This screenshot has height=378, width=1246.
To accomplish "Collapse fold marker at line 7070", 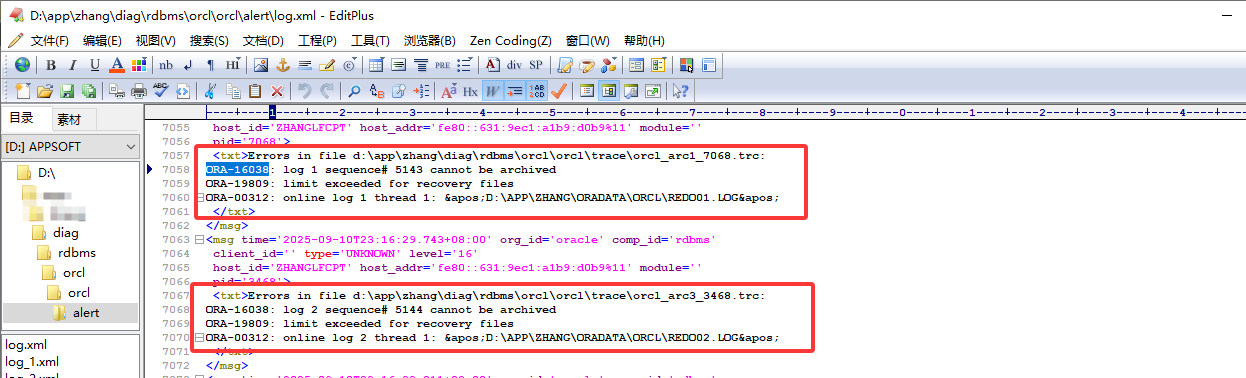I will (199, 338).
